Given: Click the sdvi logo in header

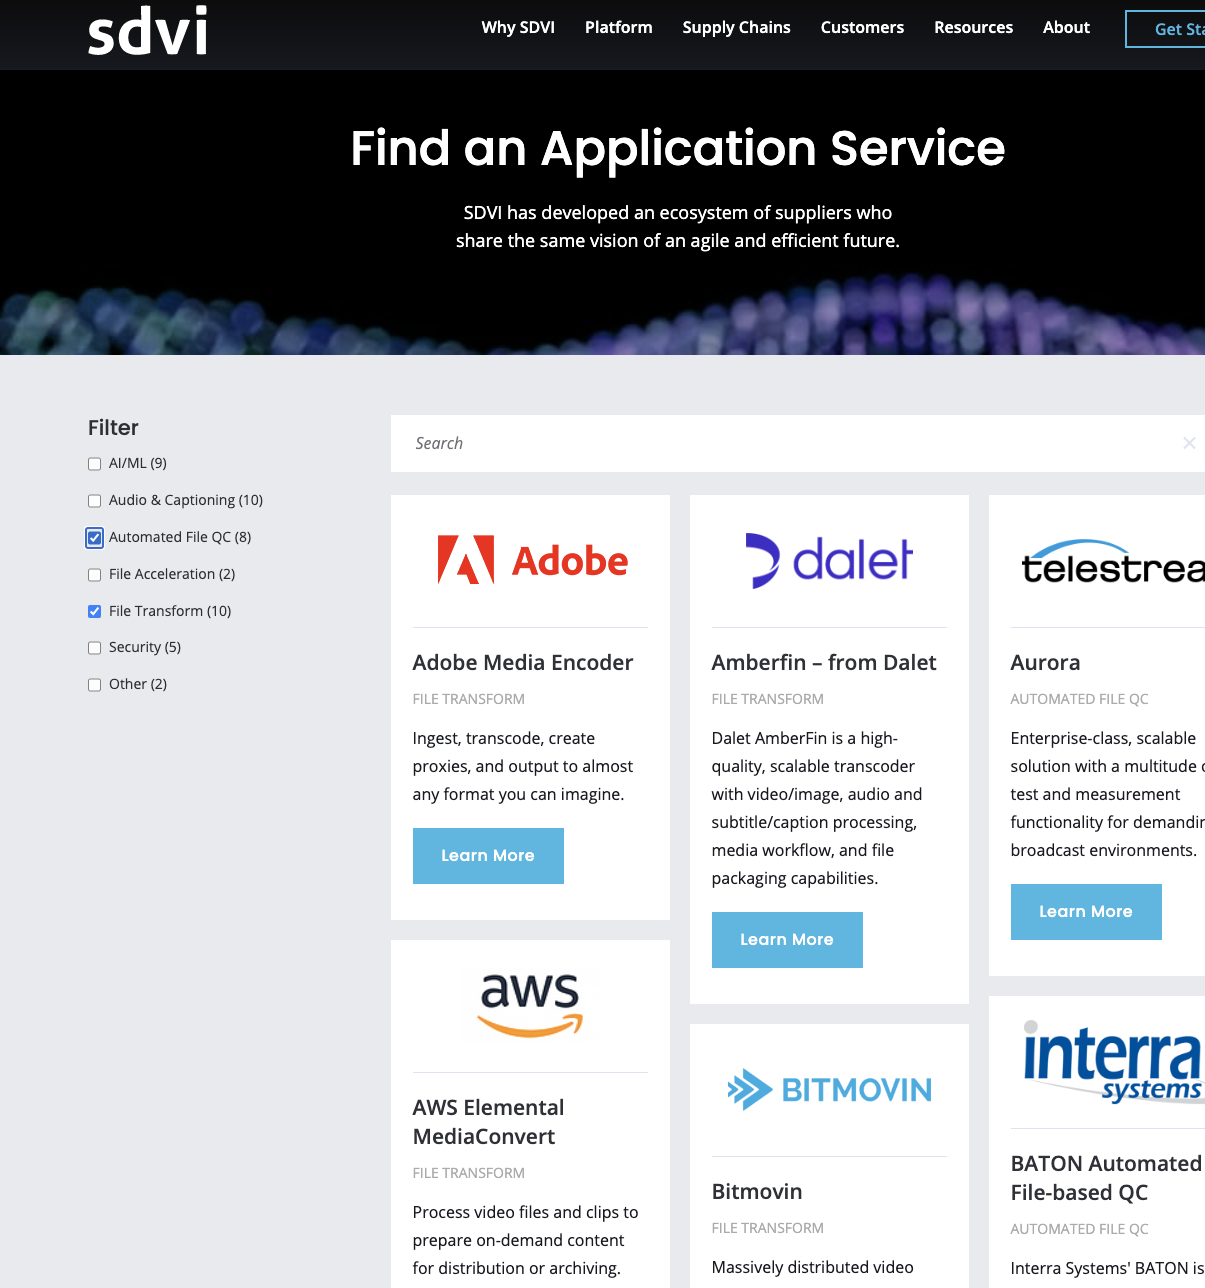Looking at the screenshot, I should 147,30.
